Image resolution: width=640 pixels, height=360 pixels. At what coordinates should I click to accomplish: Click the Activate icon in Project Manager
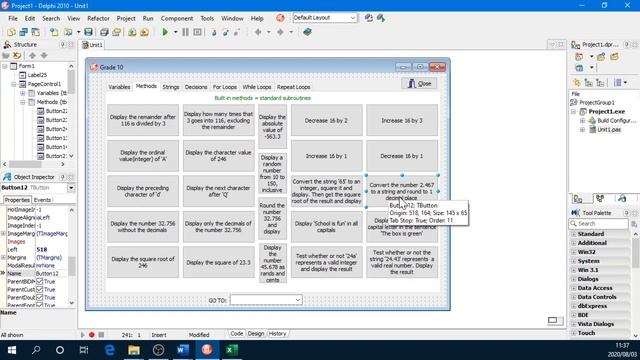point(579,57)
